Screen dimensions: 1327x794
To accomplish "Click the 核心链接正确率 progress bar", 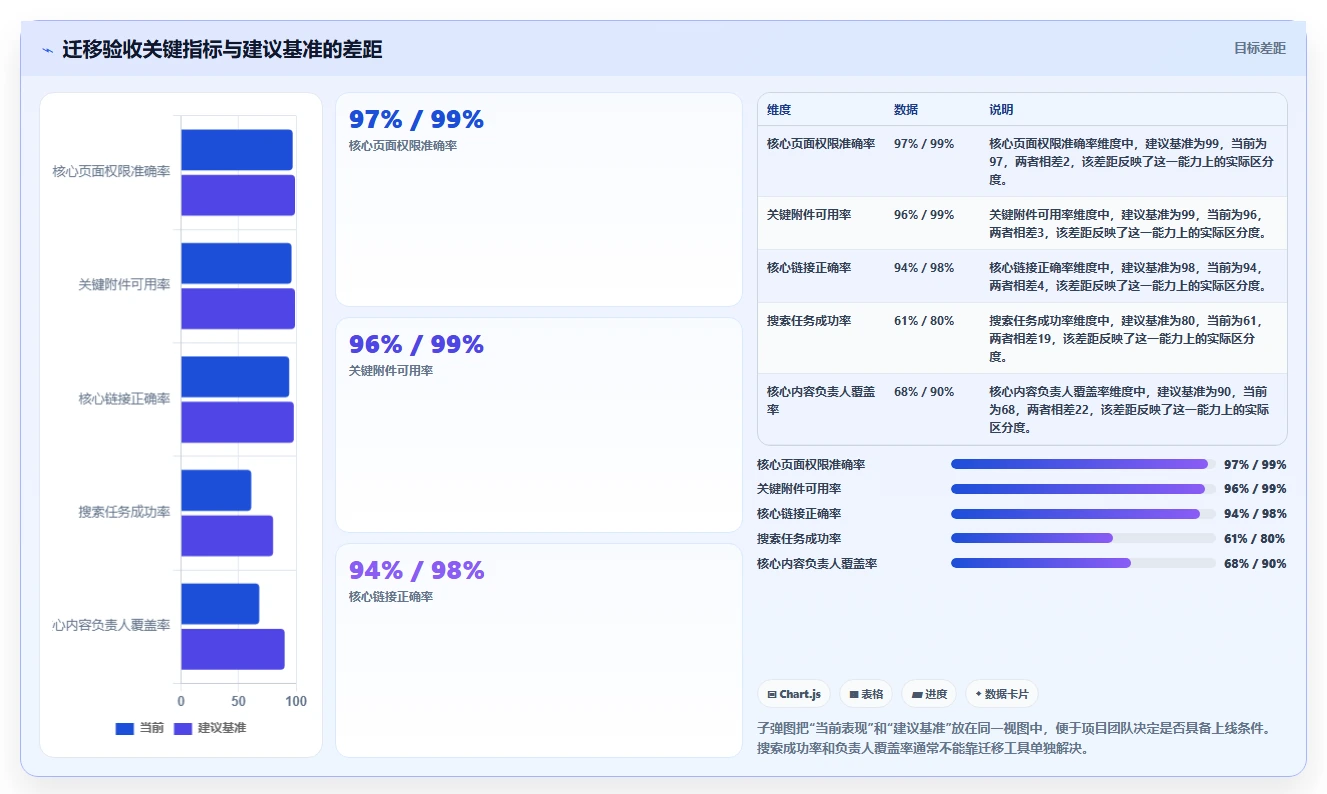I will click(x=1083, y=514).
